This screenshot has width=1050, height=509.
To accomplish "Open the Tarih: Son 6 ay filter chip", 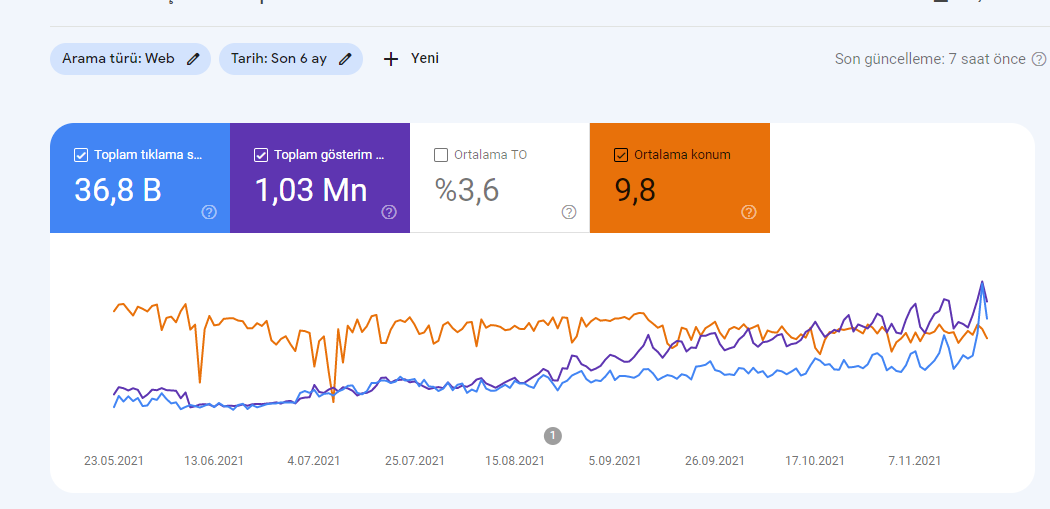I will [291, 59].
